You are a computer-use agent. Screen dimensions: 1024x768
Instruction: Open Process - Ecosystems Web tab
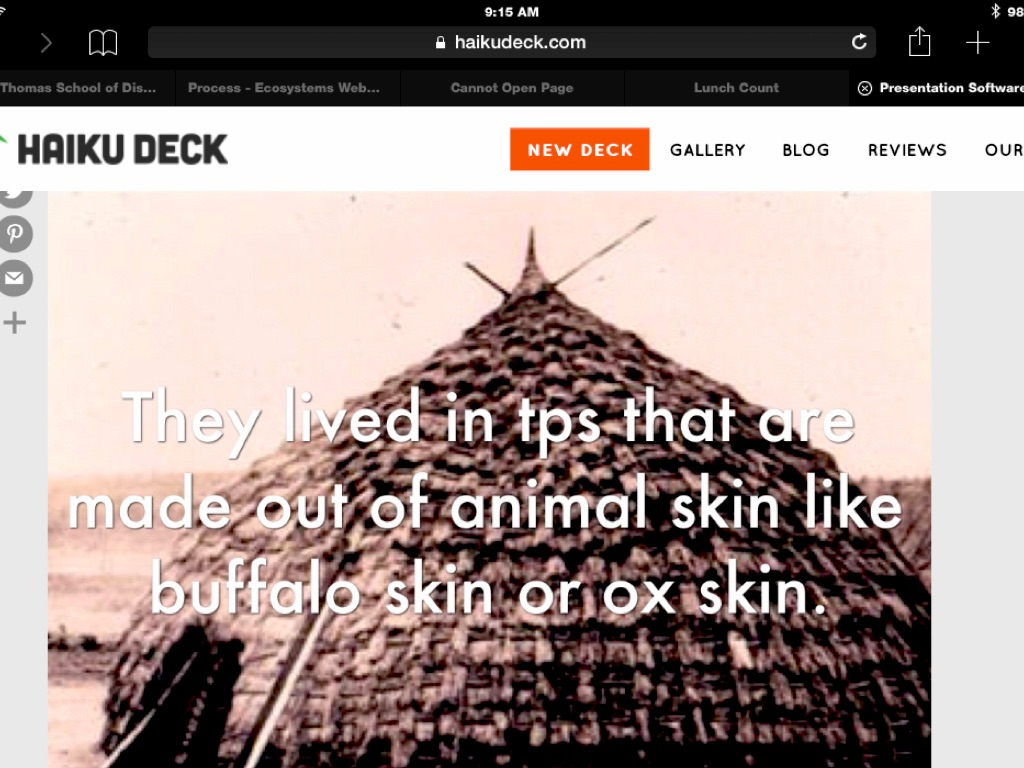[x=283, y=88]
